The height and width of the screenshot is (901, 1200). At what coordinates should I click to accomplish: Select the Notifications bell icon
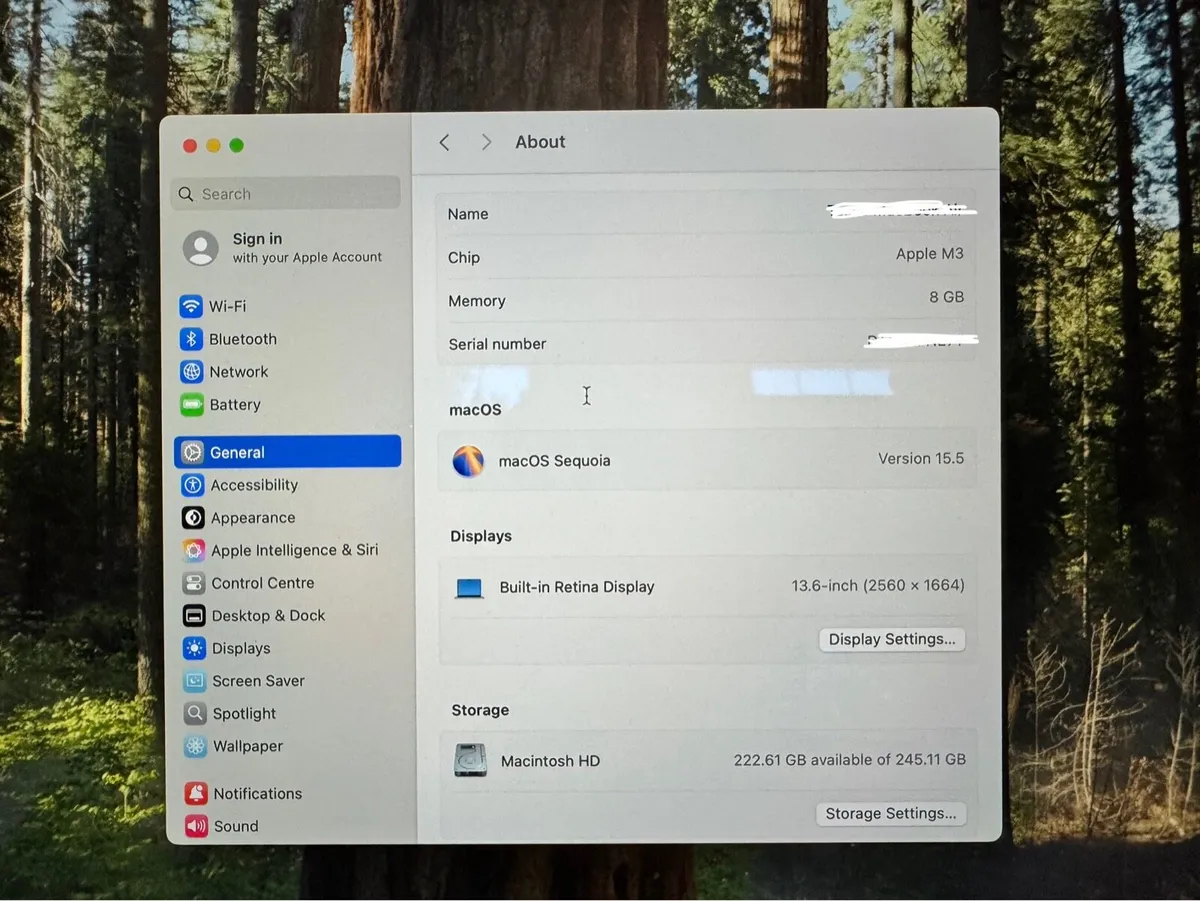point(196,794)
